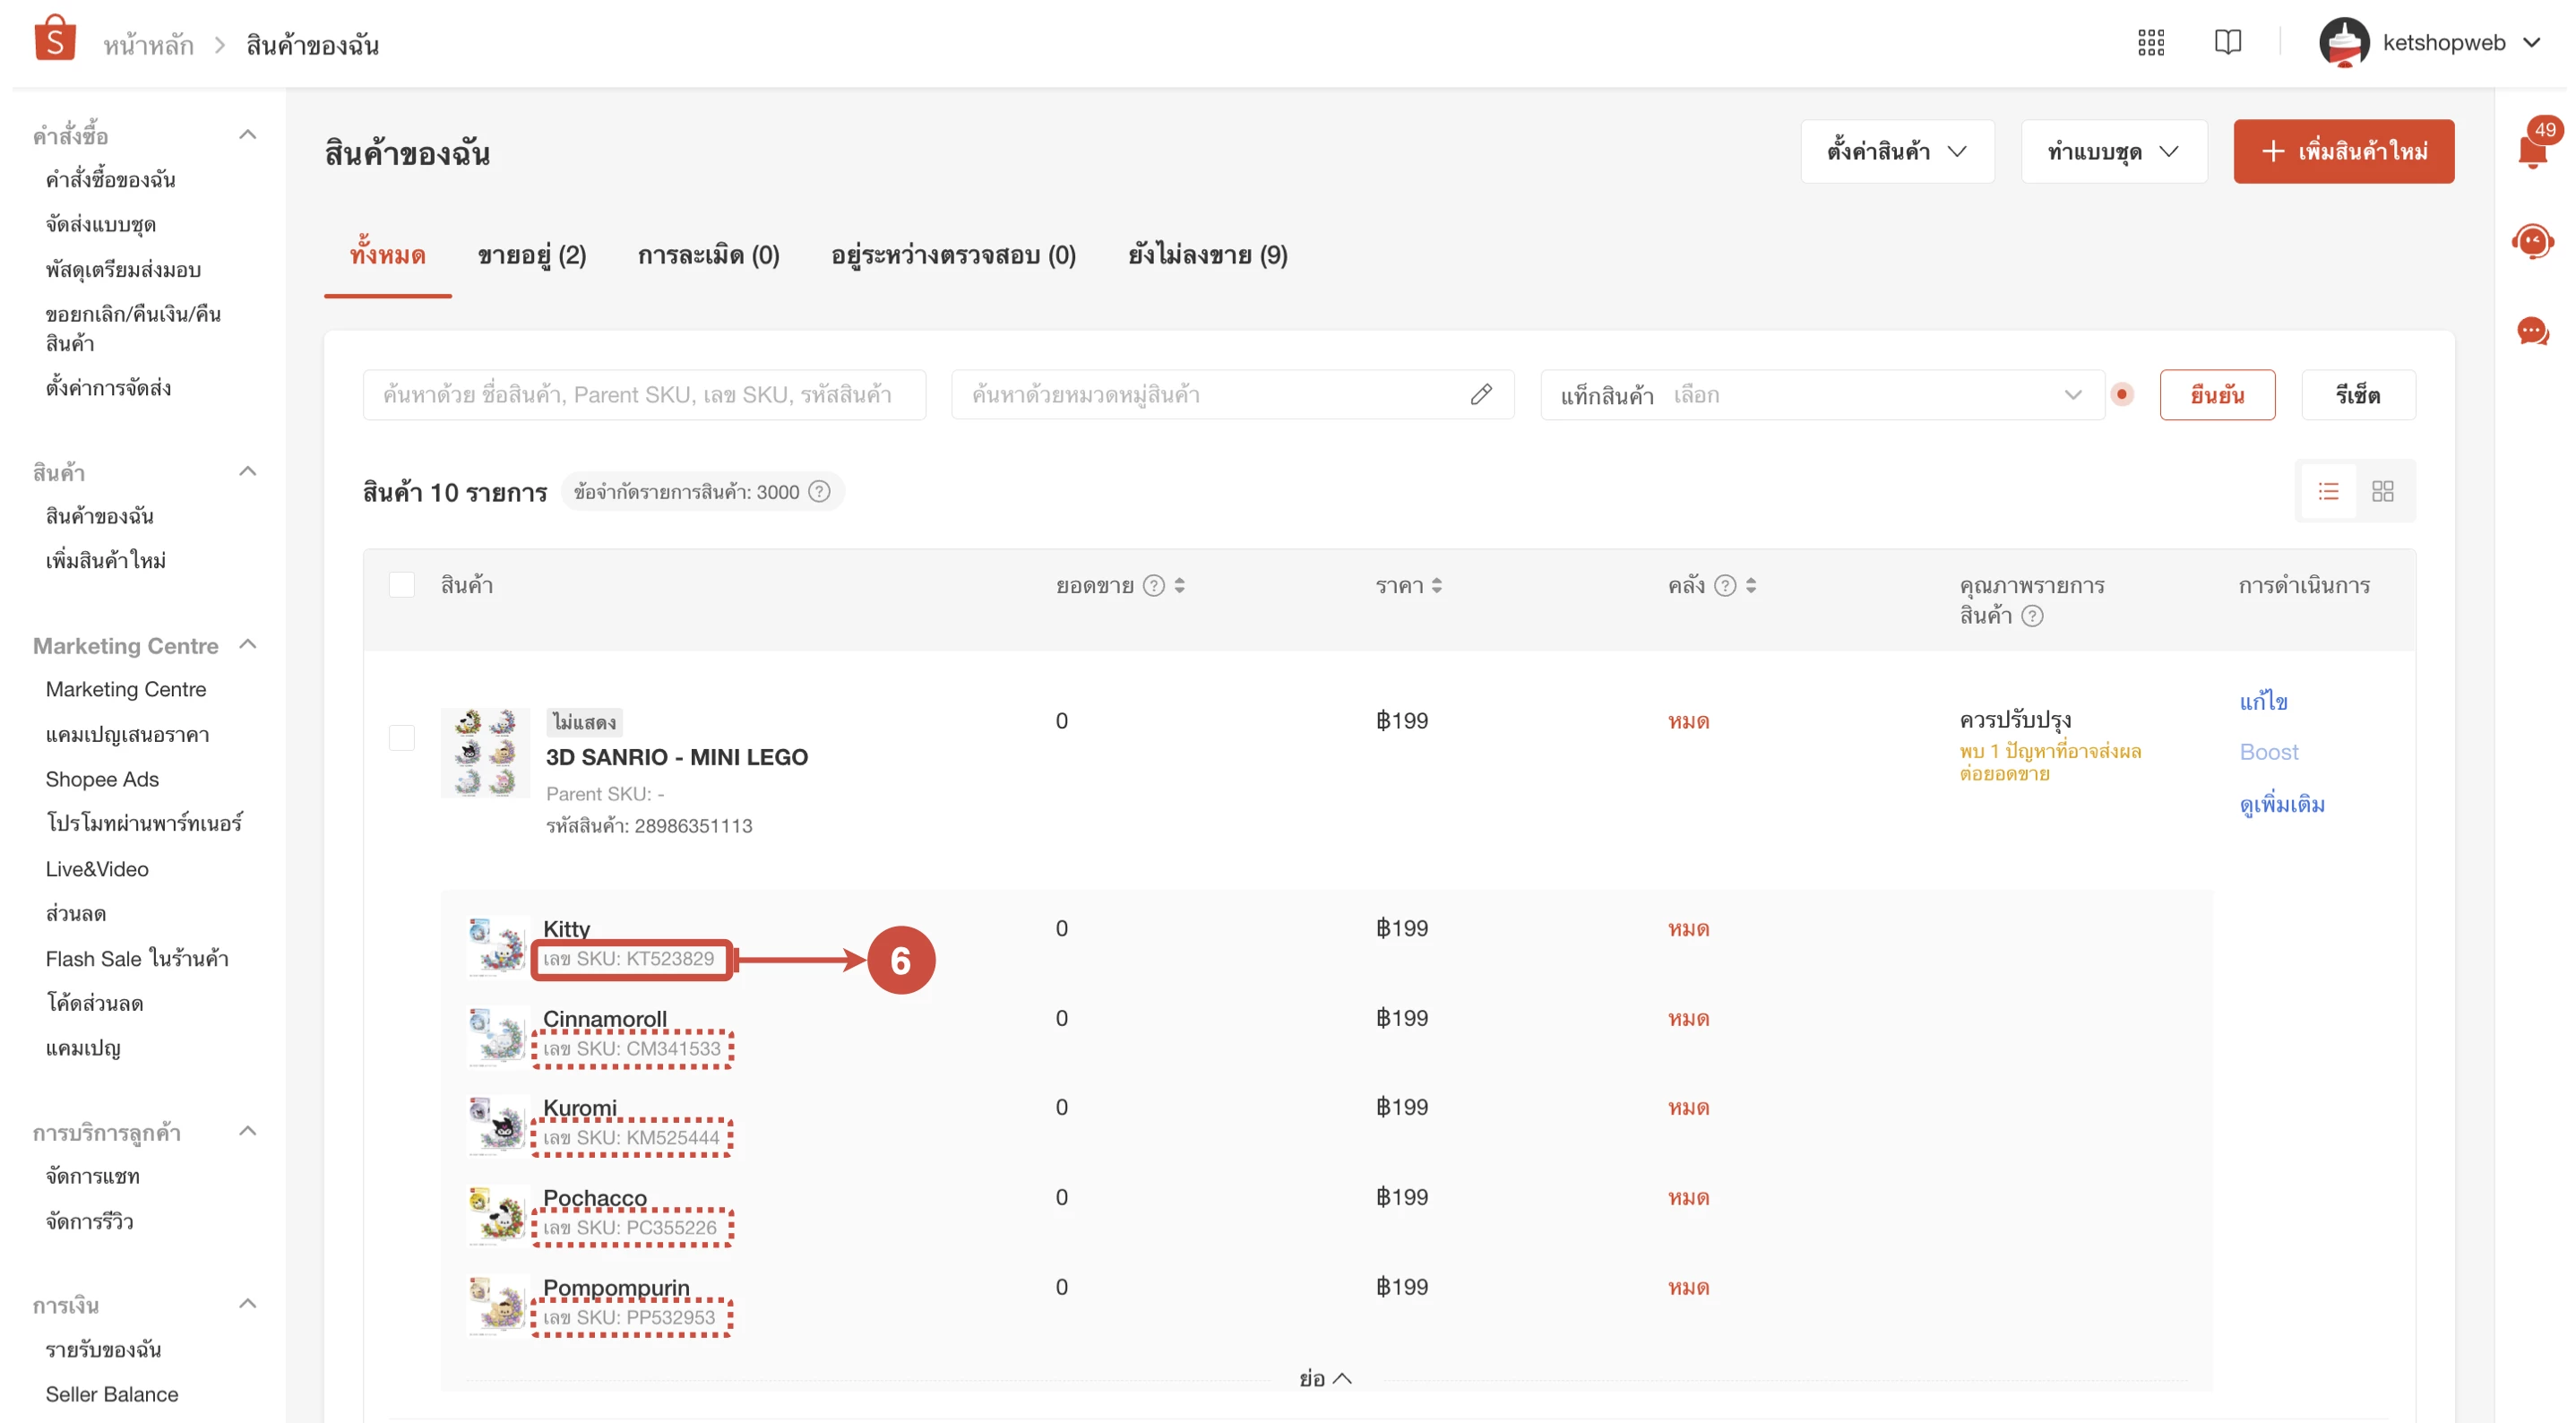
Task: Click the help icon next to product limit 3000
Action: pyautogui.click(x=819, y=492)
